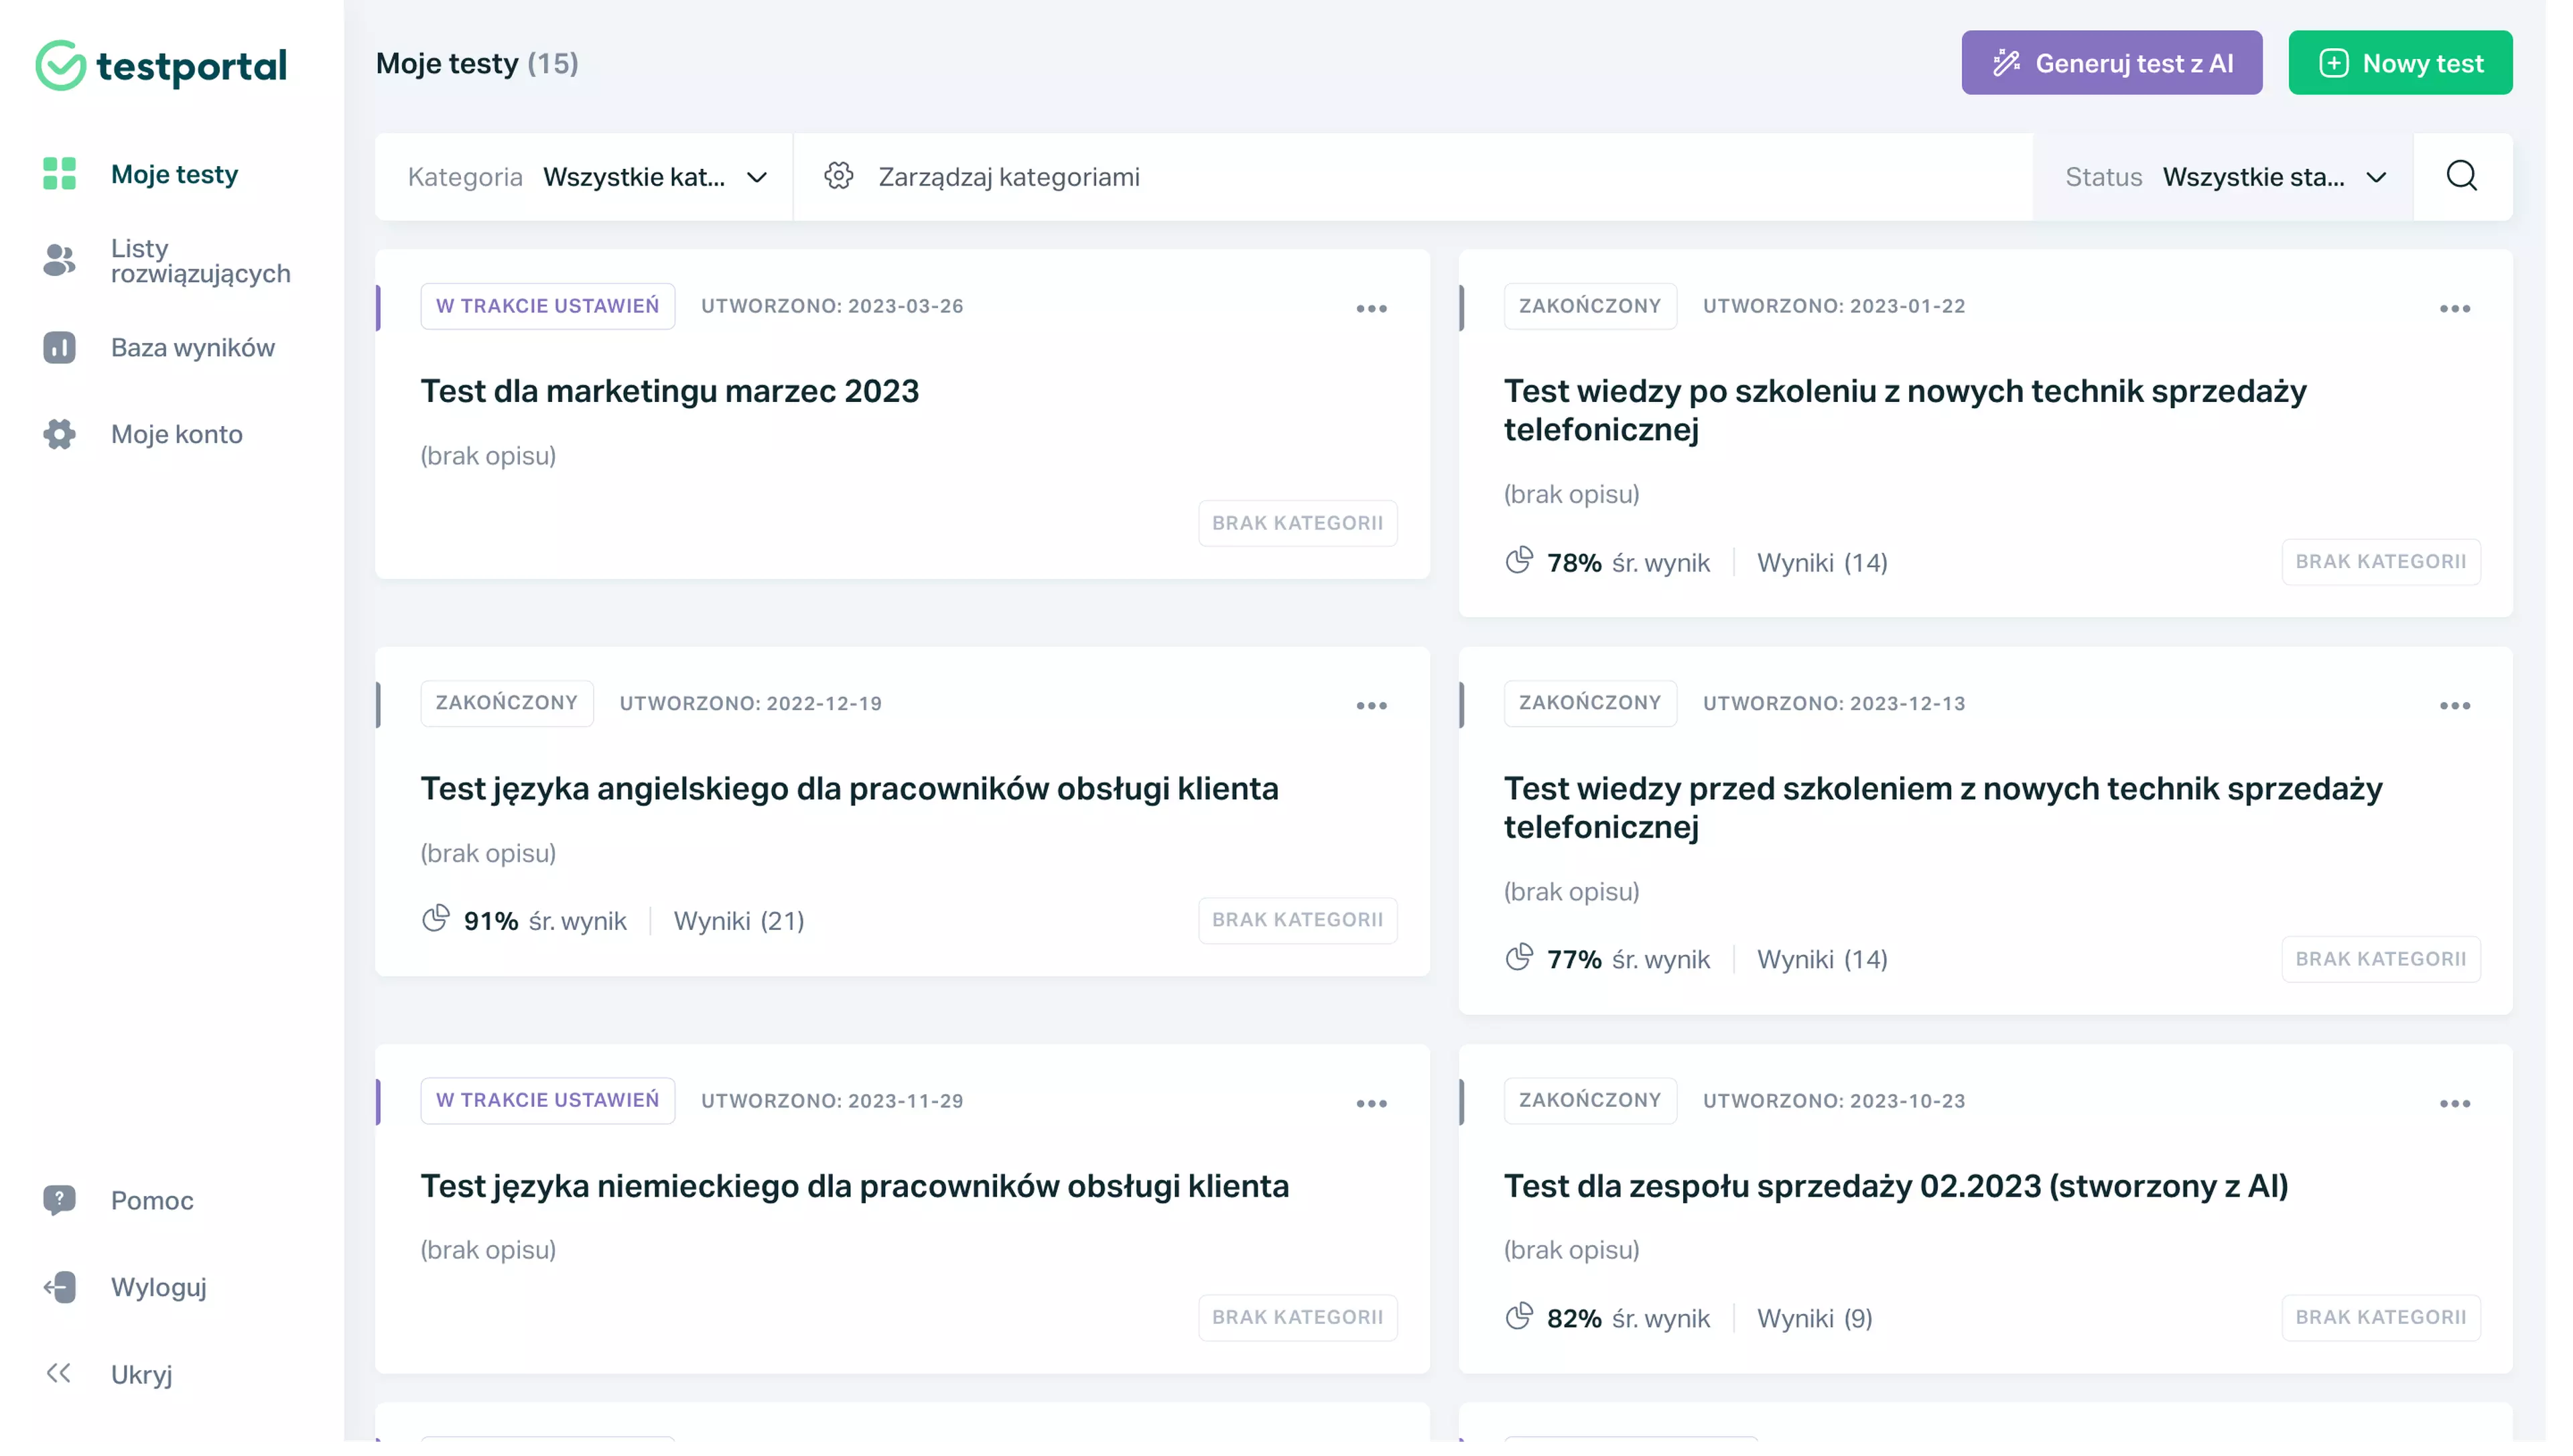Open Moje testy grid icon in sidebar

[x=59, y=174]
